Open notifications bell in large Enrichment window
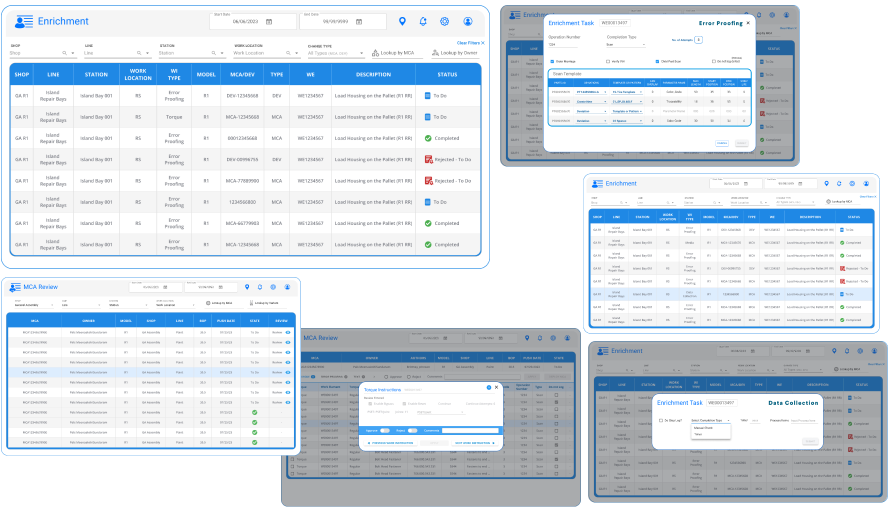This screenshot has width=888, height=519. tap(423, 21)
